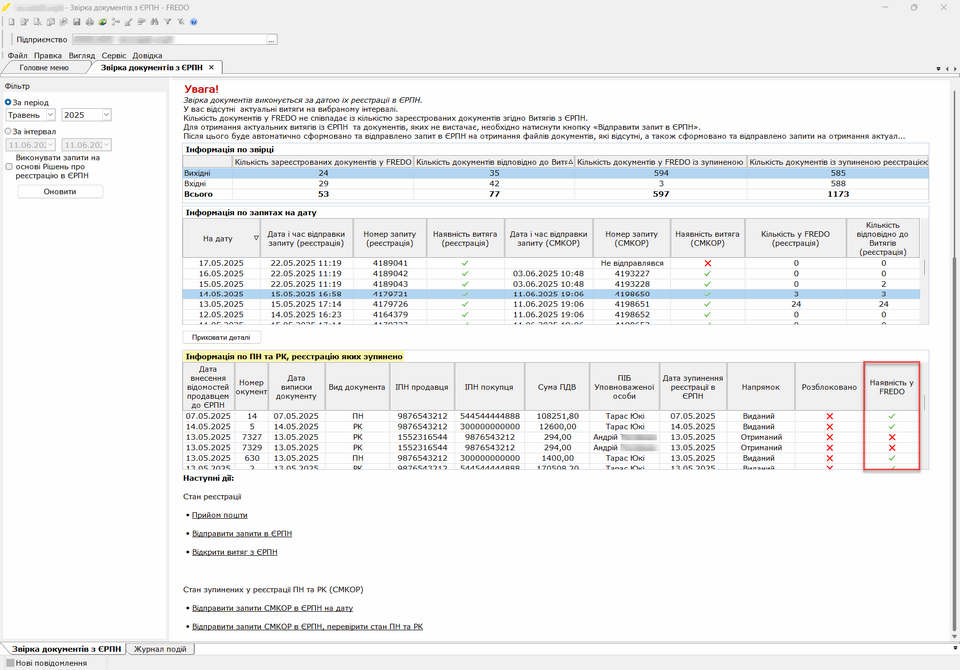Image resolution: width=960 pixels, height=670 pixels.
Task: Click the Copy documents toolbar icon
Action: (x=50, y=21)
